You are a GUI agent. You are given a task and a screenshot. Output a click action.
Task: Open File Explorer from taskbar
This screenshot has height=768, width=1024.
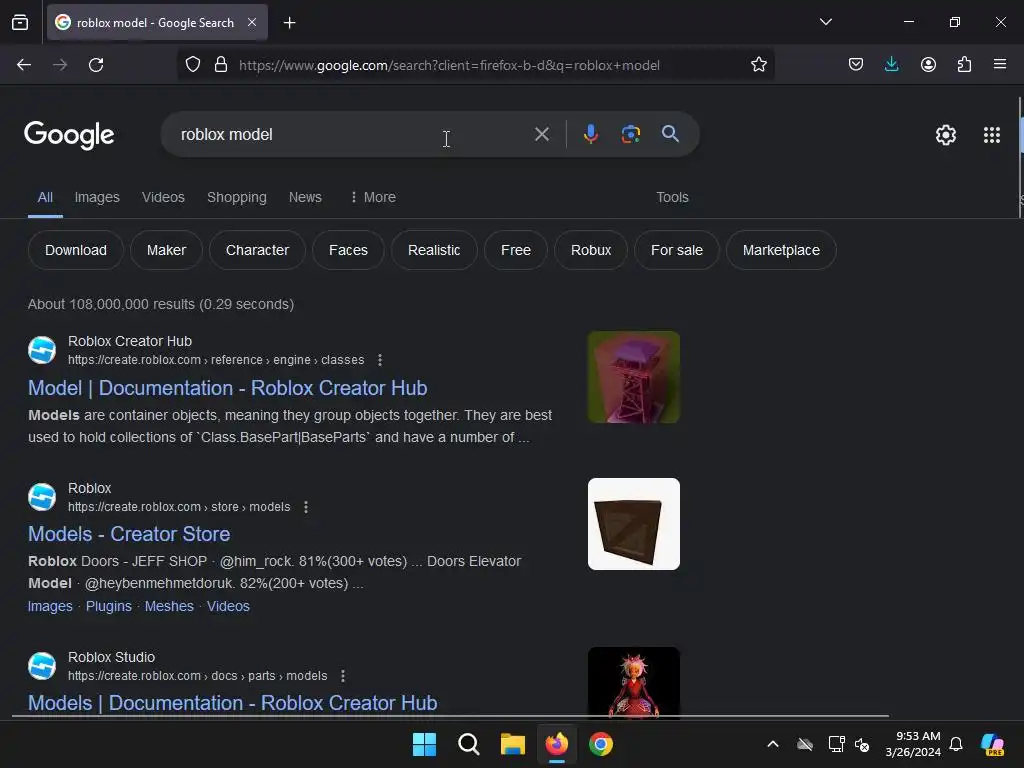513,744
